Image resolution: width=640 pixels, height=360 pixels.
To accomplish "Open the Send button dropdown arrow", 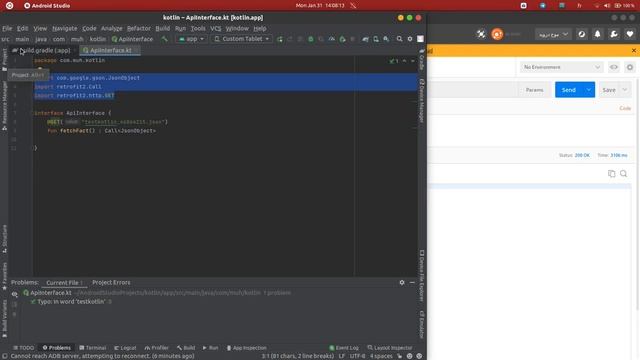I will point(589,90).
